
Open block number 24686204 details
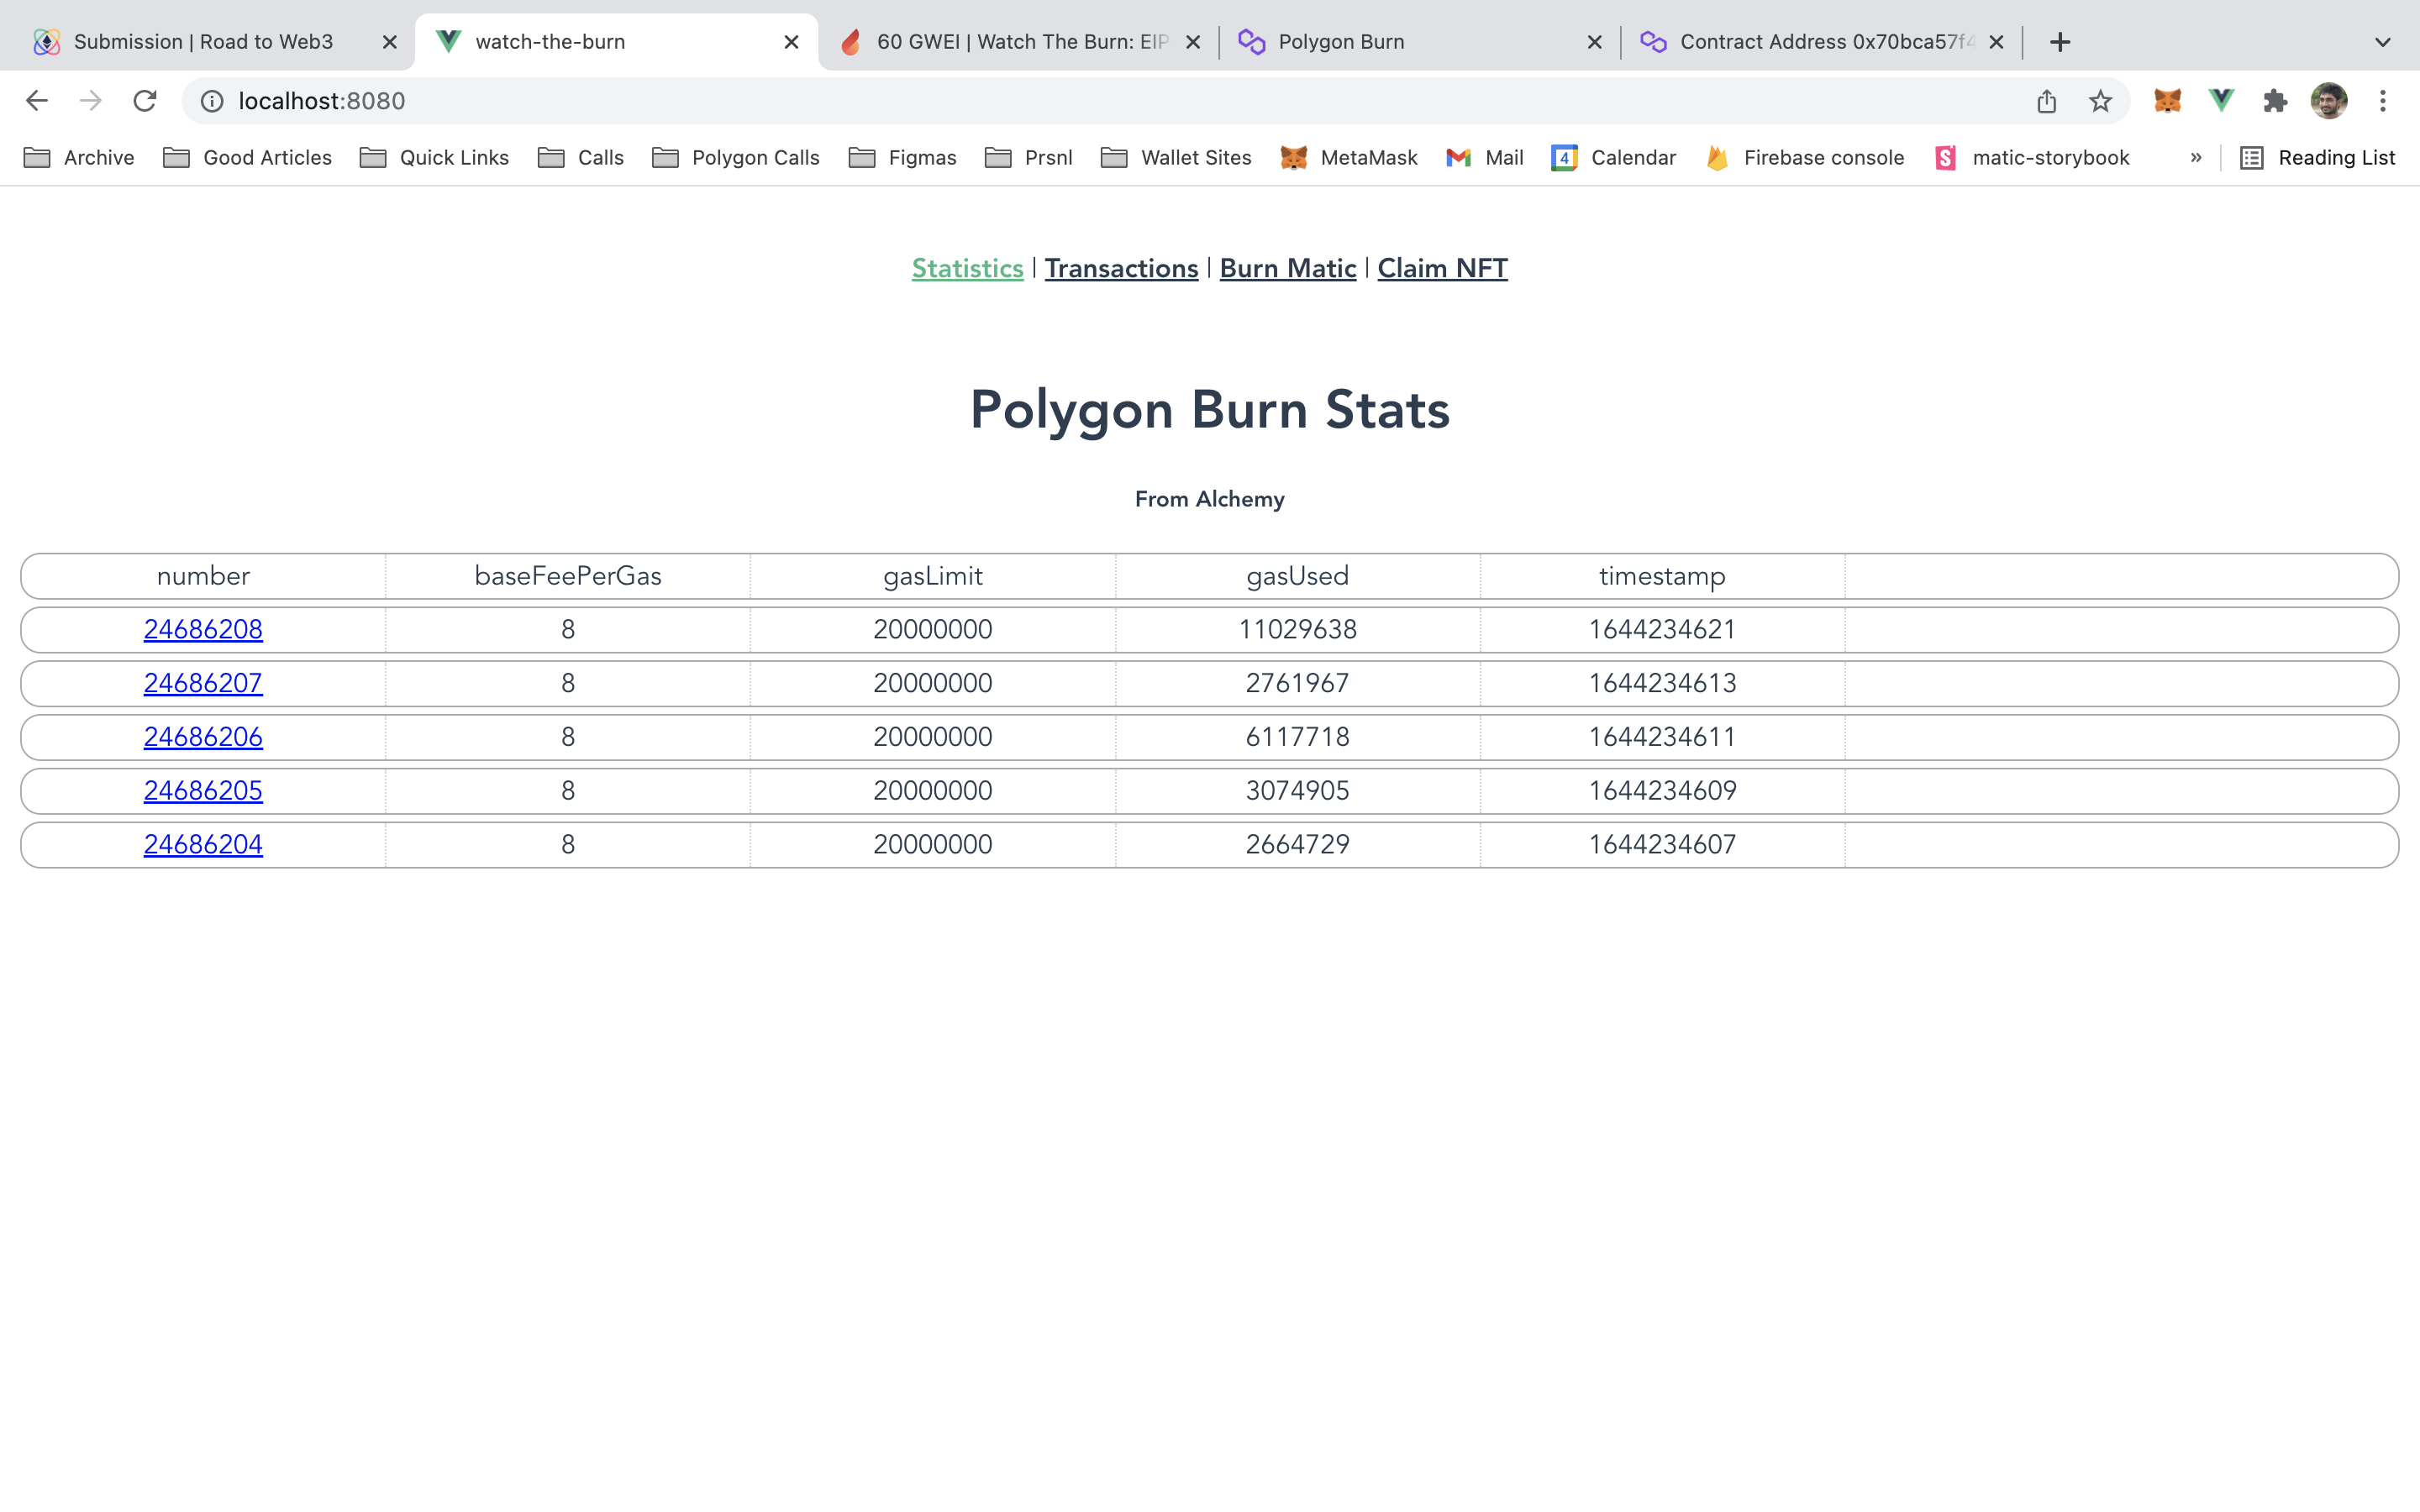click(203, 845)
